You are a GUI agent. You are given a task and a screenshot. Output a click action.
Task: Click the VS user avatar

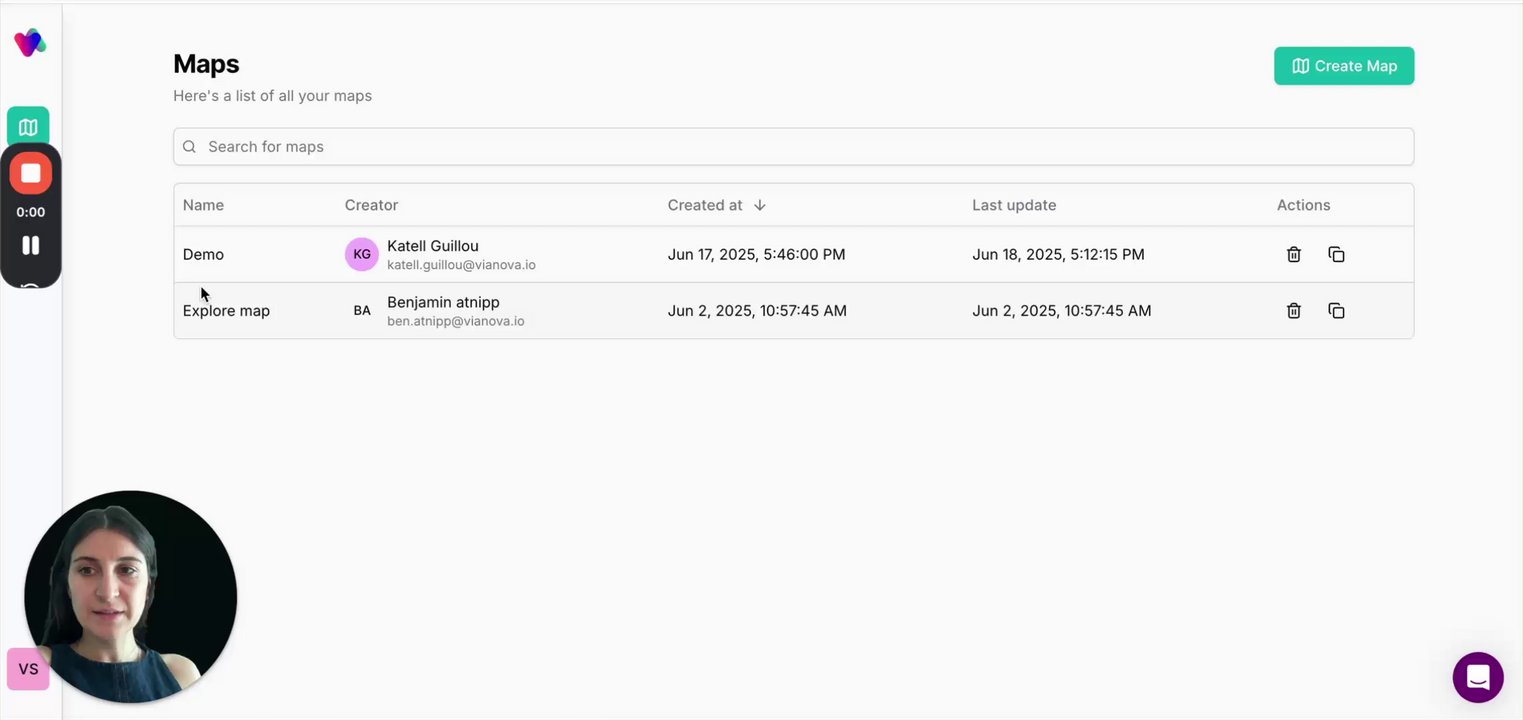[x=28, y=669]
